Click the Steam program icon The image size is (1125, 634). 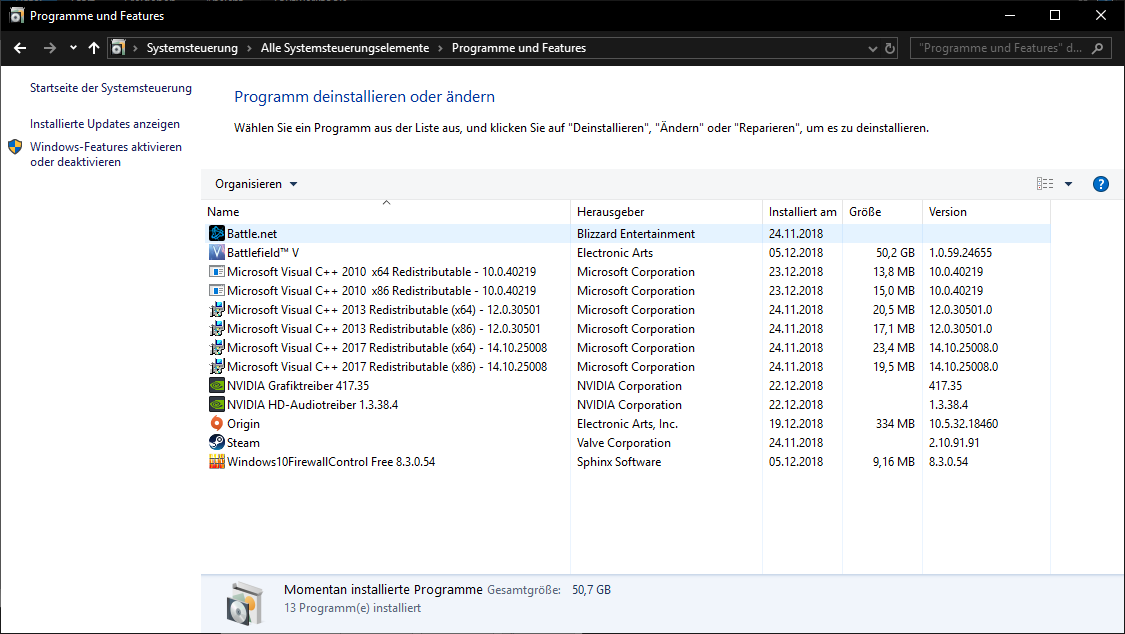click(217, 443)
